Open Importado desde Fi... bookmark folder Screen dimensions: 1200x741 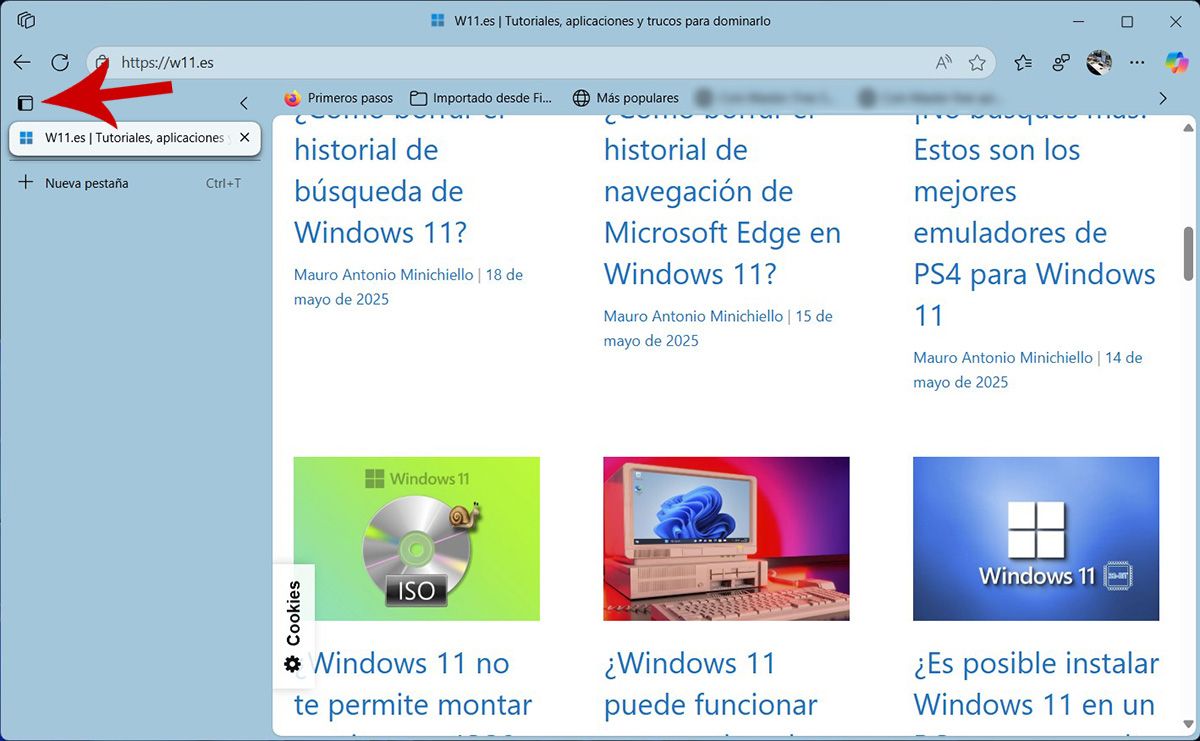click(481, 98)
